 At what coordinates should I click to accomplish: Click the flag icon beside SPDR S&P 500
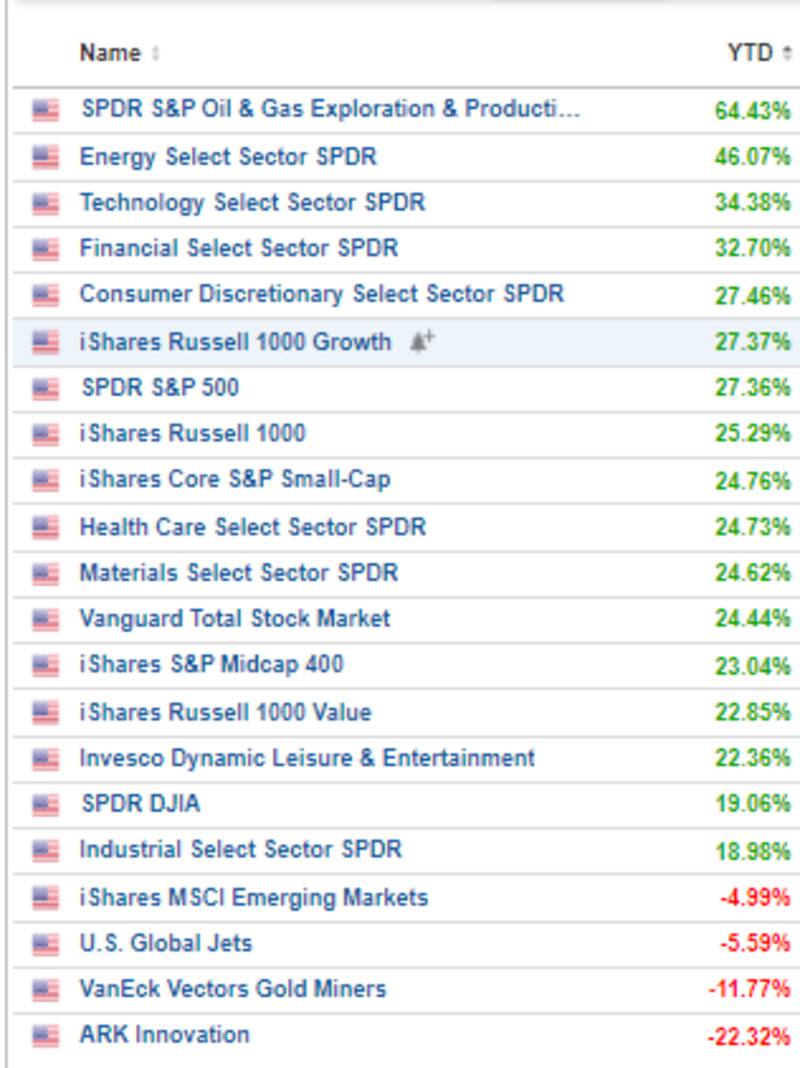[x=45, y=388]
